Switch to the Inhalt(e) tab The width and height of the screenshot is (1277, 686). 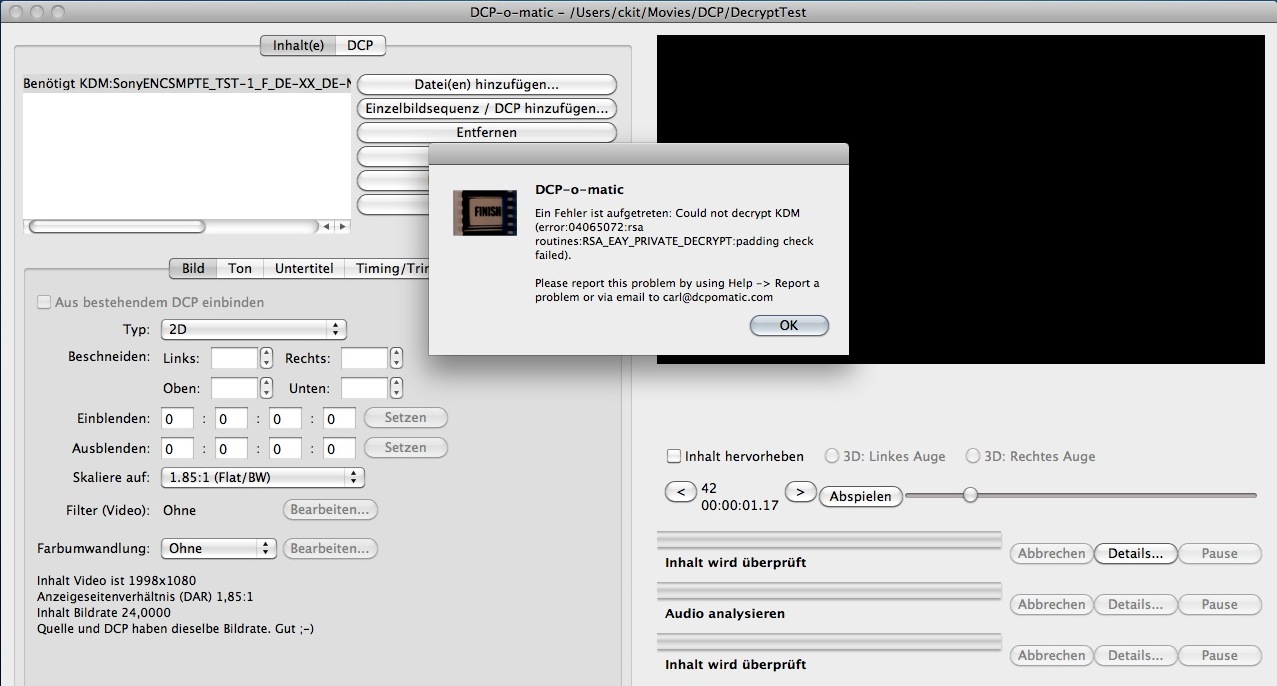pos(298,45)
